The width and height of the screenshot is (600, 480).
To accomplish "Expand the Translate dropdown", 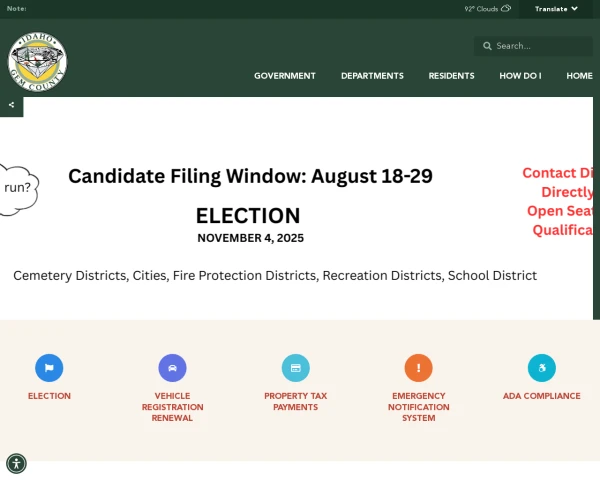I will [556, 9].
